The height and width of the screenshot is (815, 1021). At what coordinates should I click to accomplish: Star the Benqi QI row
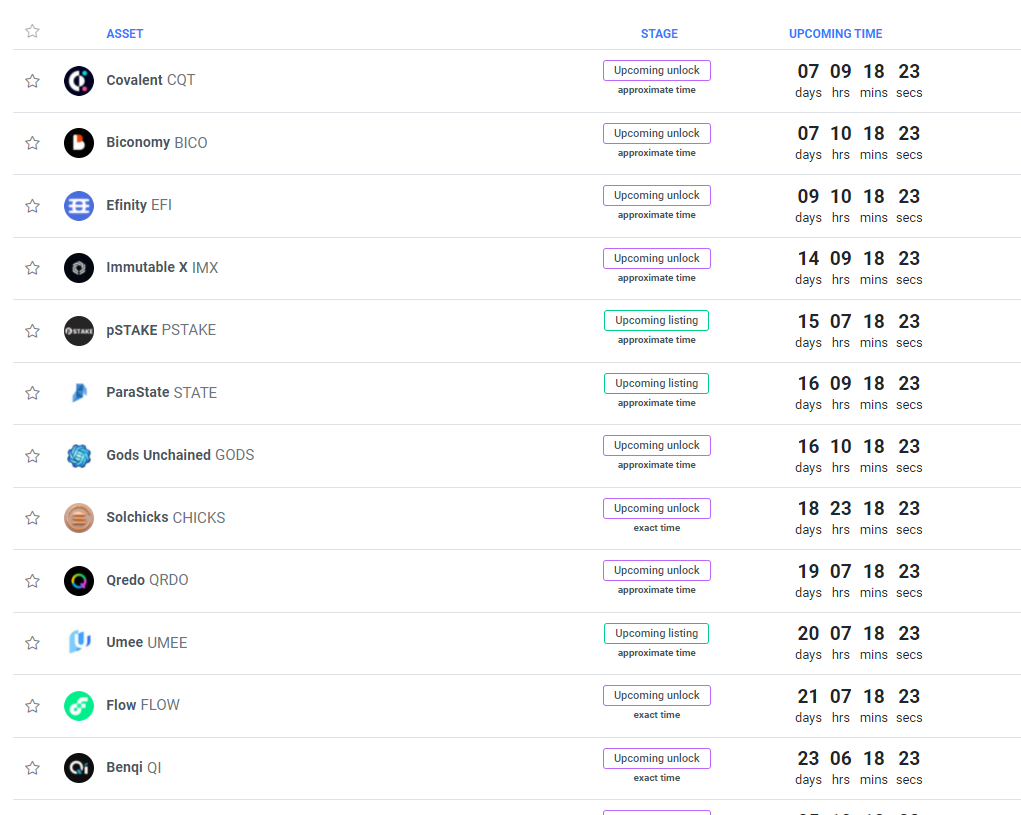33,768
